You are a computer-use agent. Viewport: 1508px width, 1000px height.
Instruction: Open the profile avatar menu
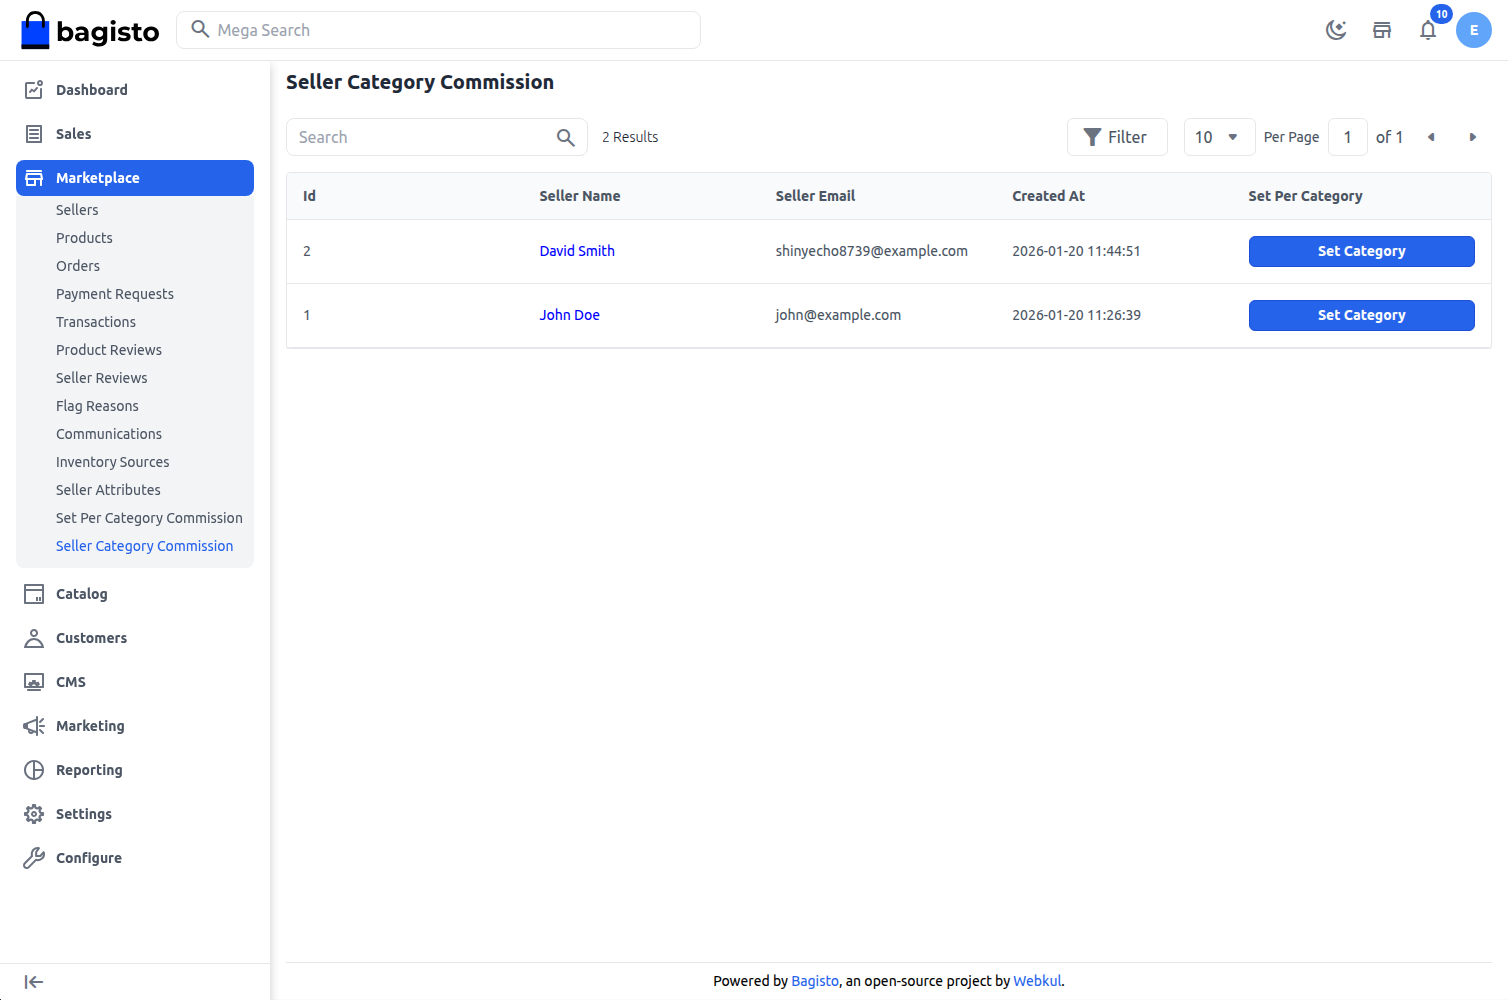pyautogui.click(x=1474, y=30)
